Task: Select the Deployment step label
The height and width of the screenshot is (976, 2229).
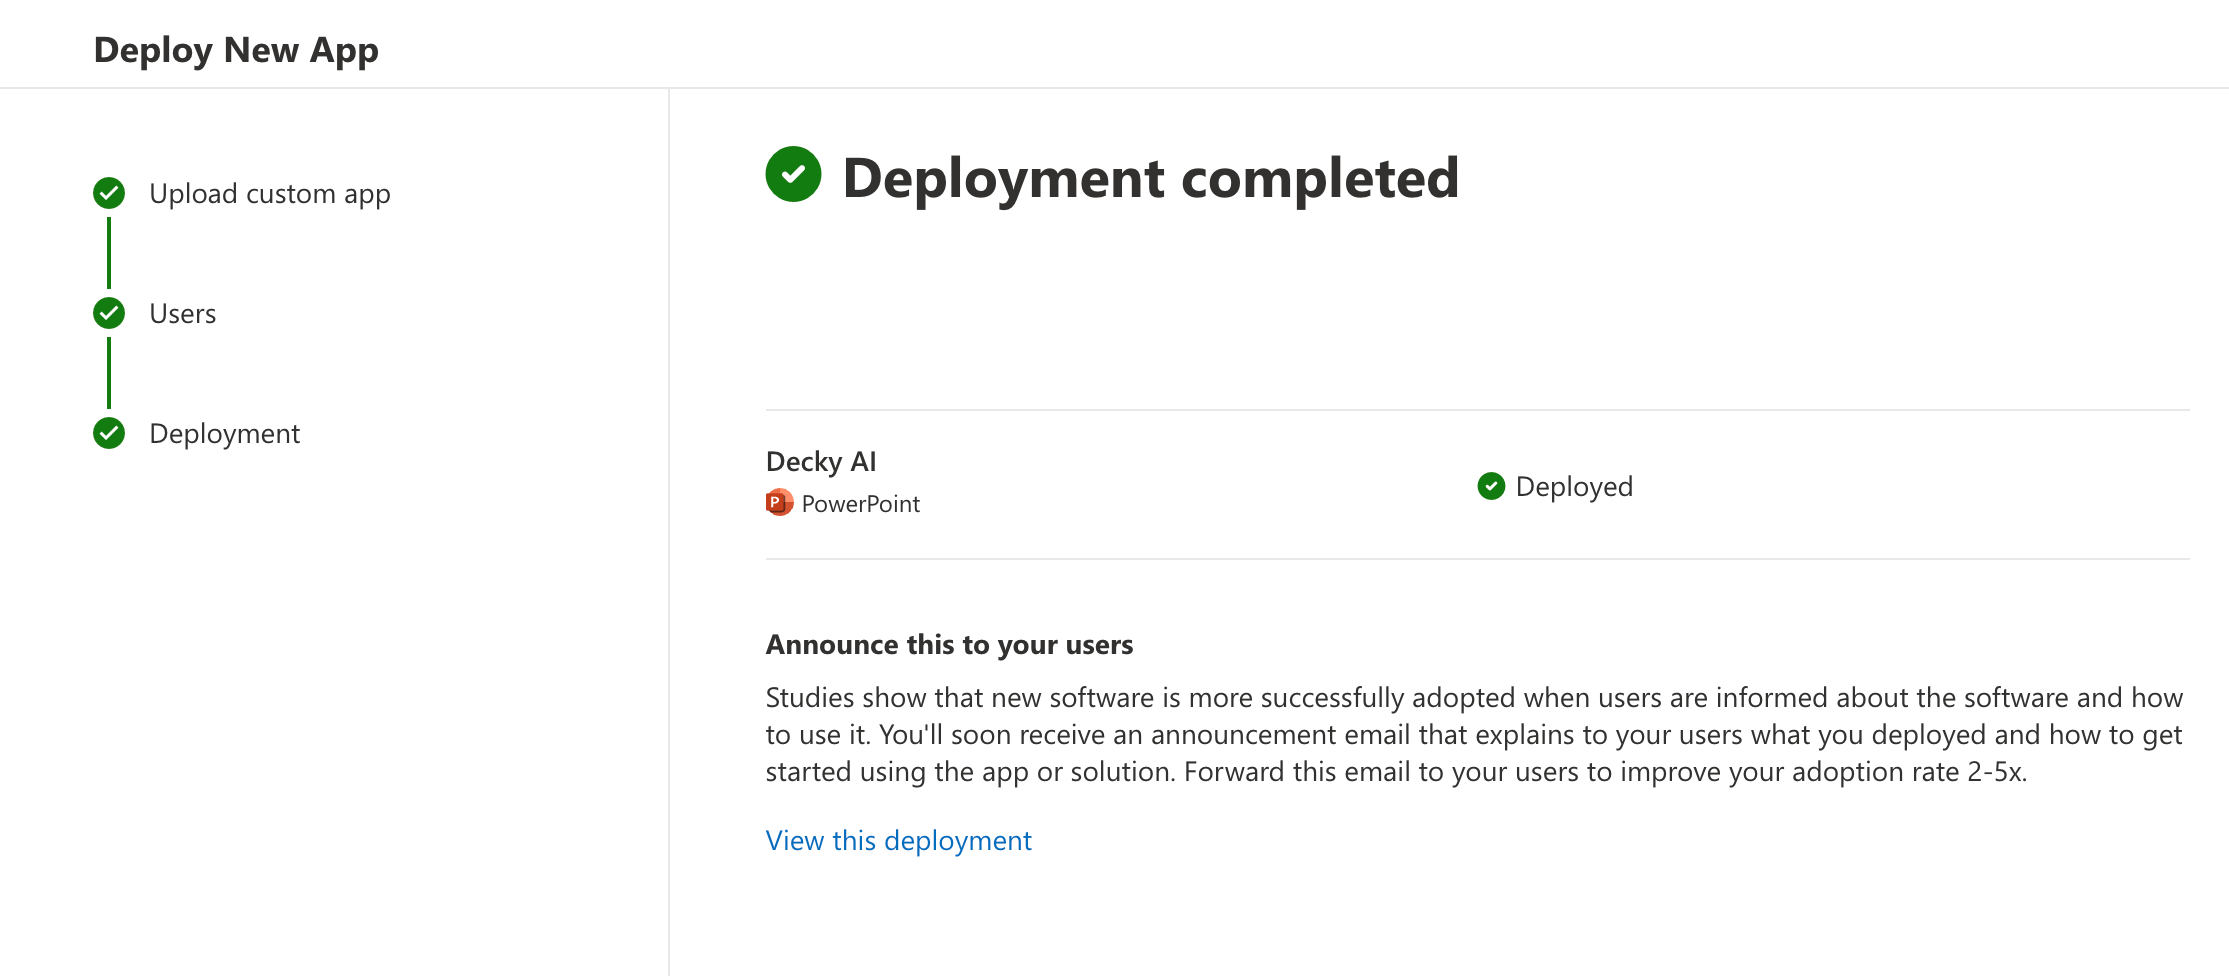Action: coord(225,434)
